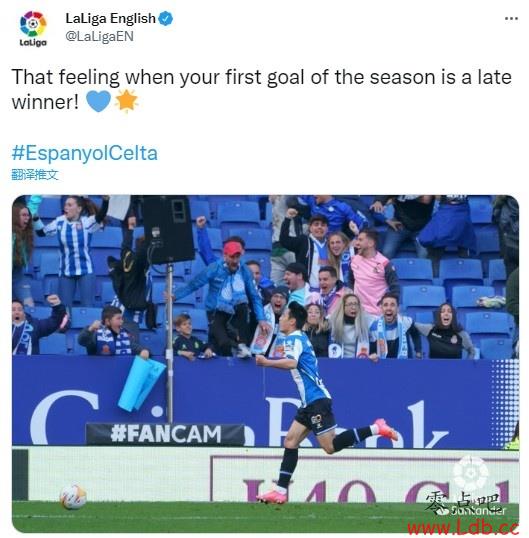Screen dimensions: 529x538
Task: Click the www.Ldb.cc red watermark text
Action: (463, 527)
